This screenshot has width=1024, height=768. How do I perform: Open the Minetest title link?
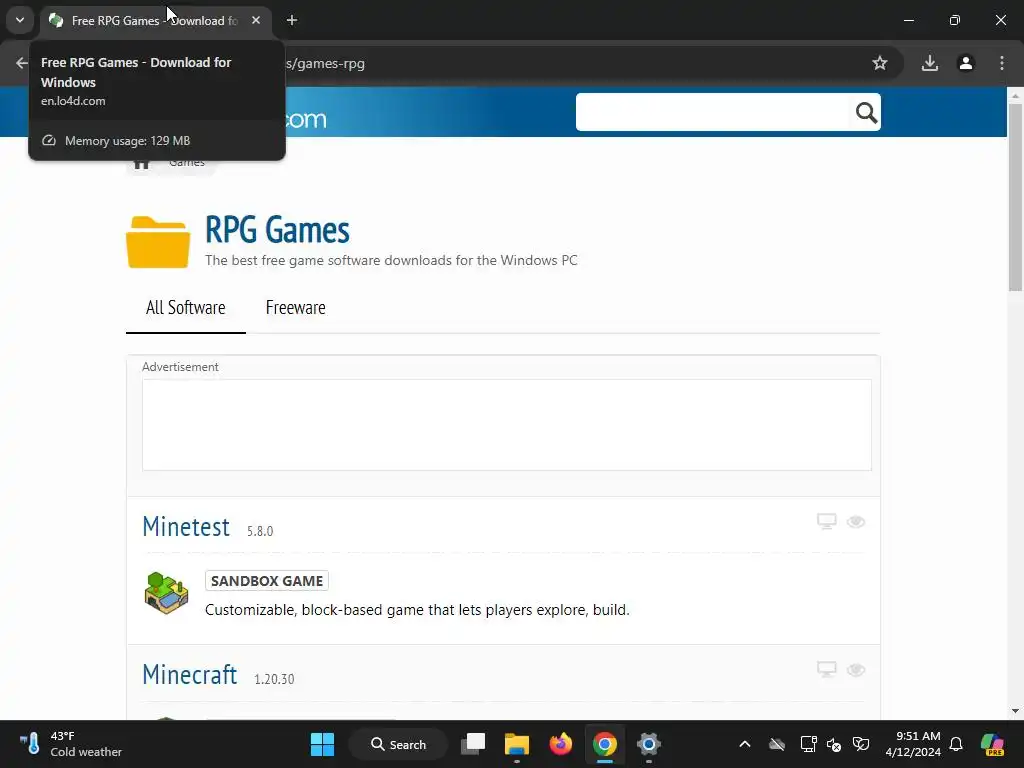186,526
